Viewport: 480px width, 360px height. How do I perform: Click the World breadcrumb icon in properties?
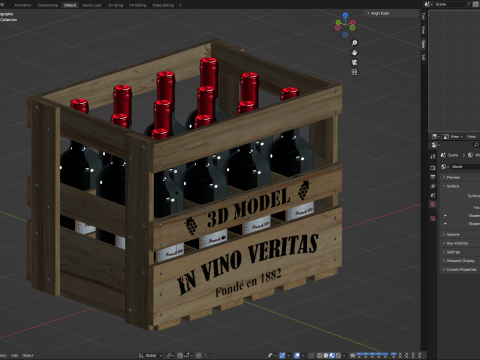[x=470, y=155]
